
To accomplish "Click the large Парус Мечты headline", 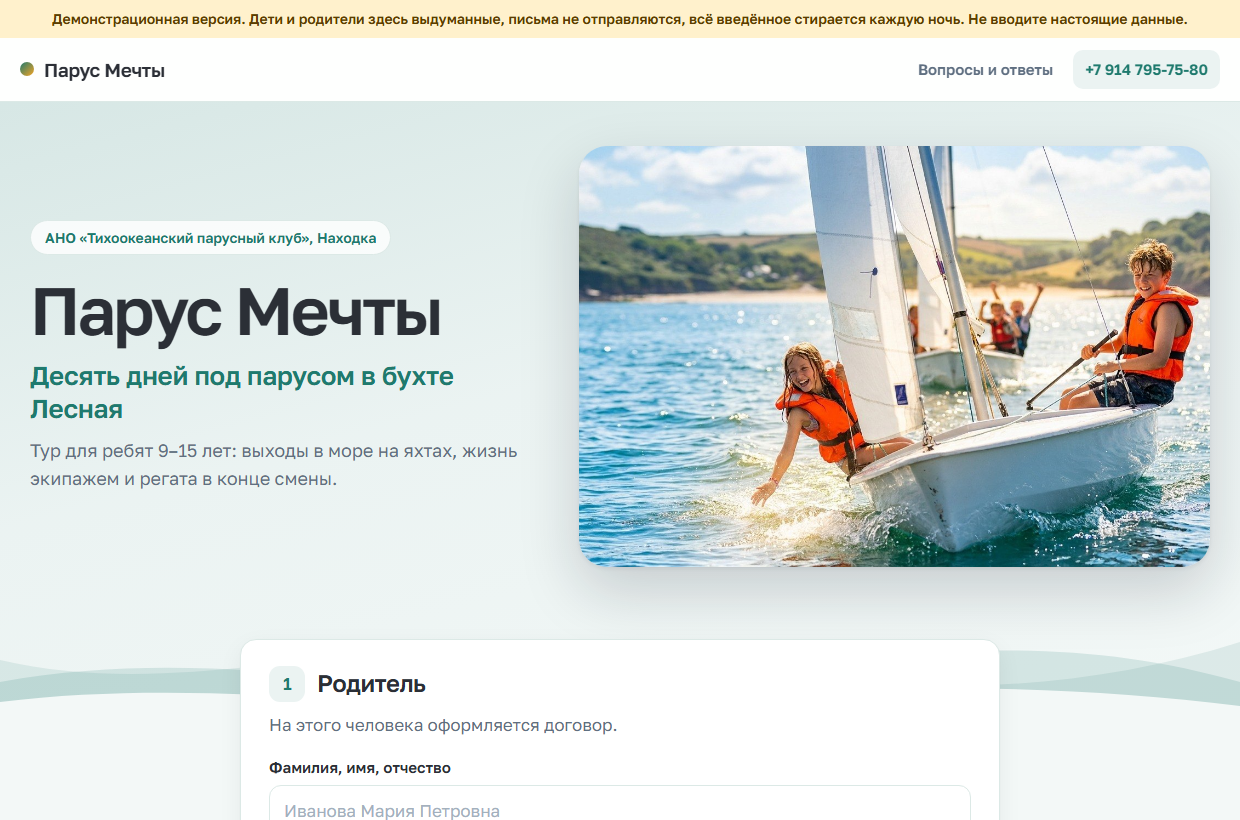I will click(236, 312).
